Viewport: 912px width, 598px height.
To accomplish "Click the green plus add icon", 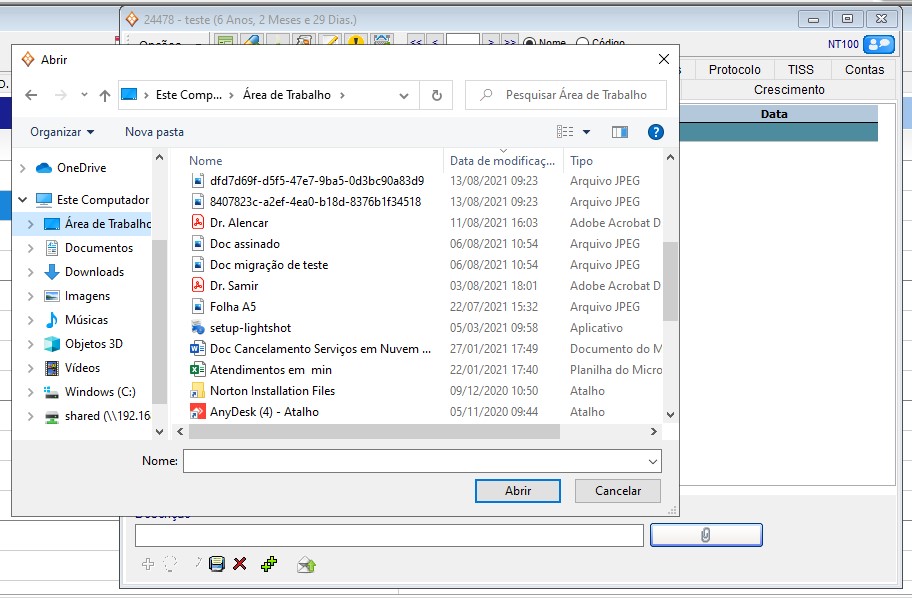I will [x=268, y=565].
